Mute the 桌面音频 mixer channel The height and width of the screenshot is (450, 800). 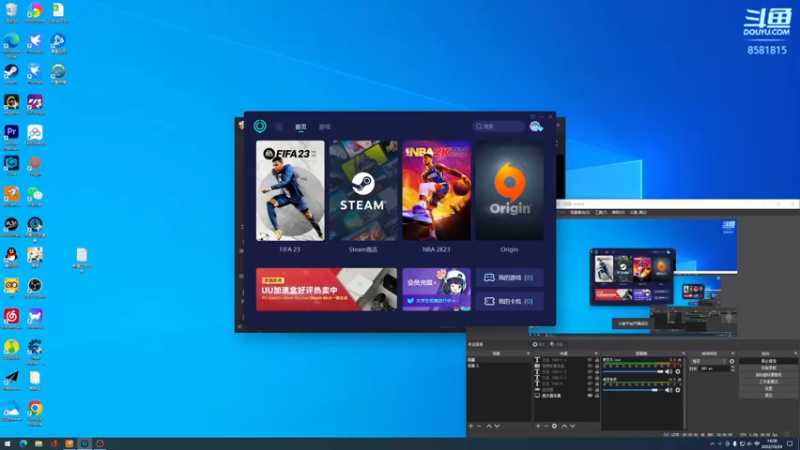pos(668,390)
